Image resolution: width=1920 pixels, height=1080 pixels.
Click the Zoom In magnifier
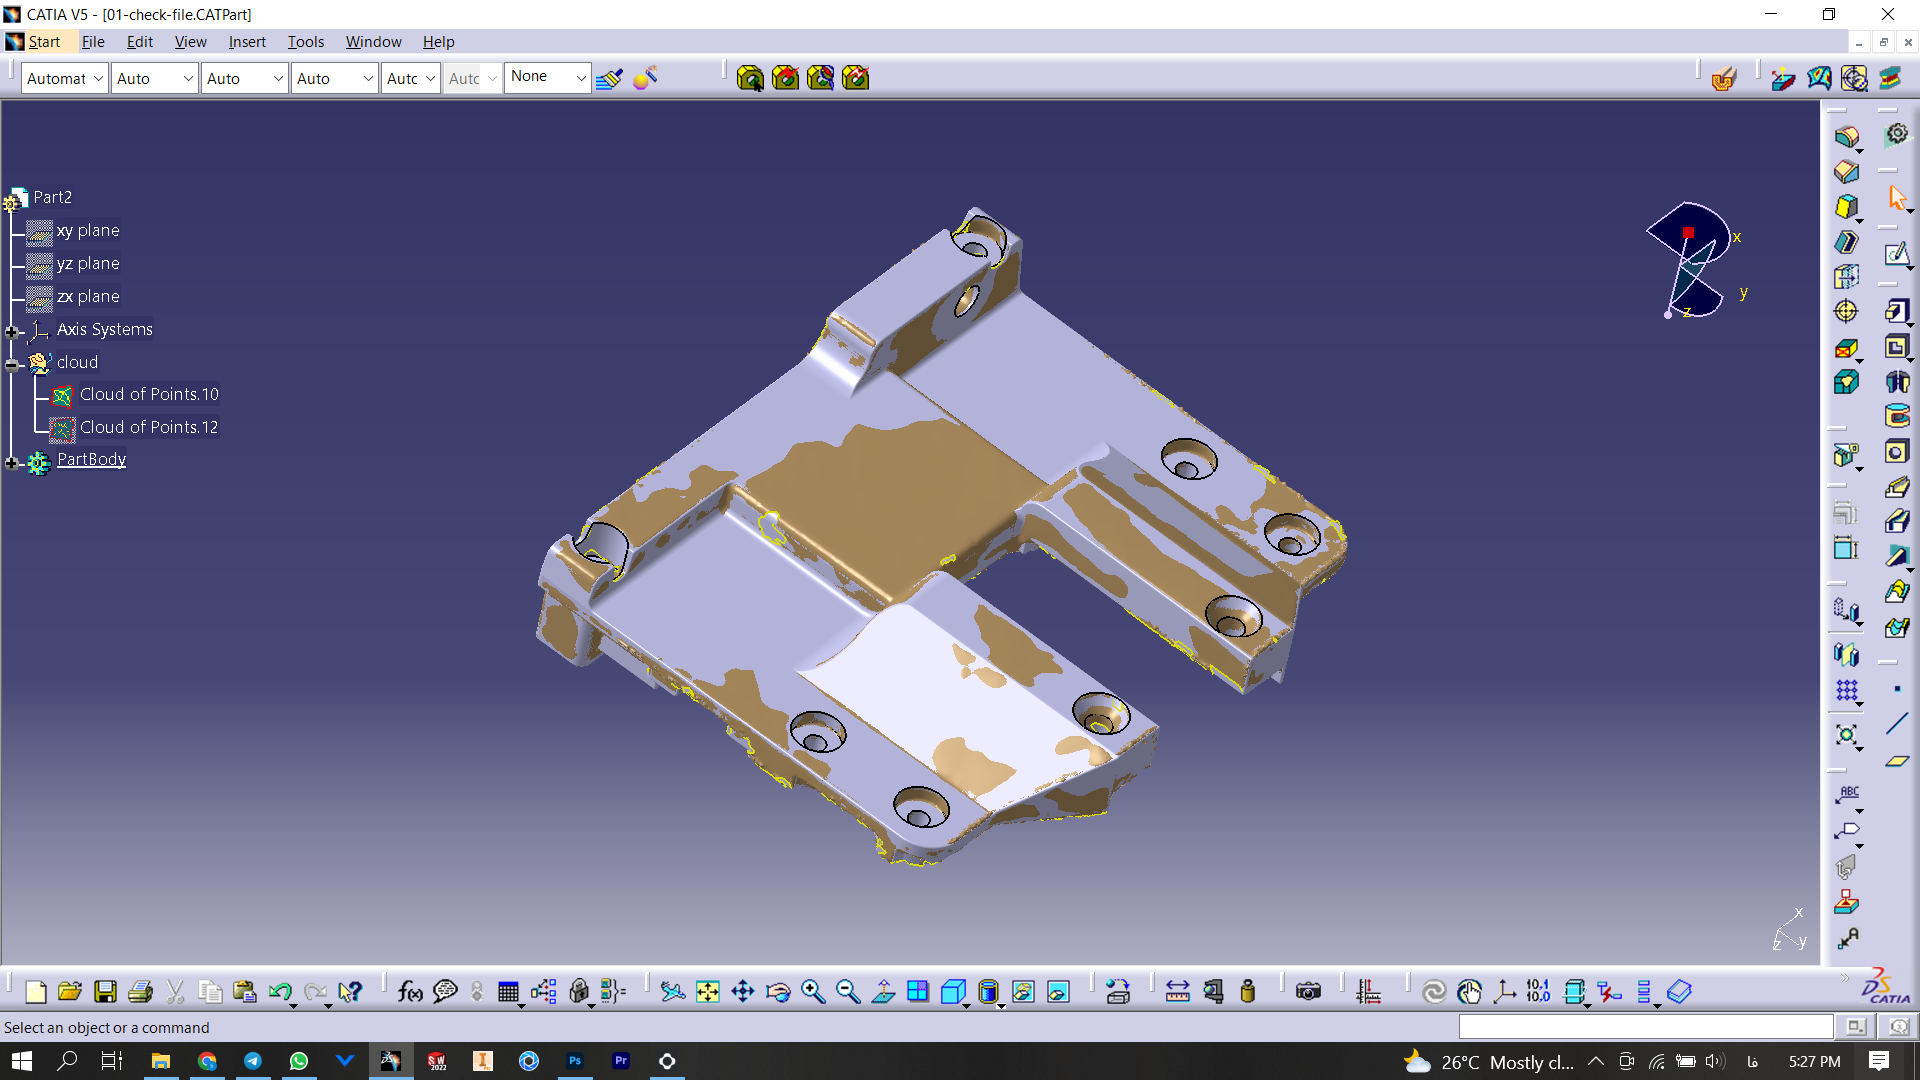[813, 991]
